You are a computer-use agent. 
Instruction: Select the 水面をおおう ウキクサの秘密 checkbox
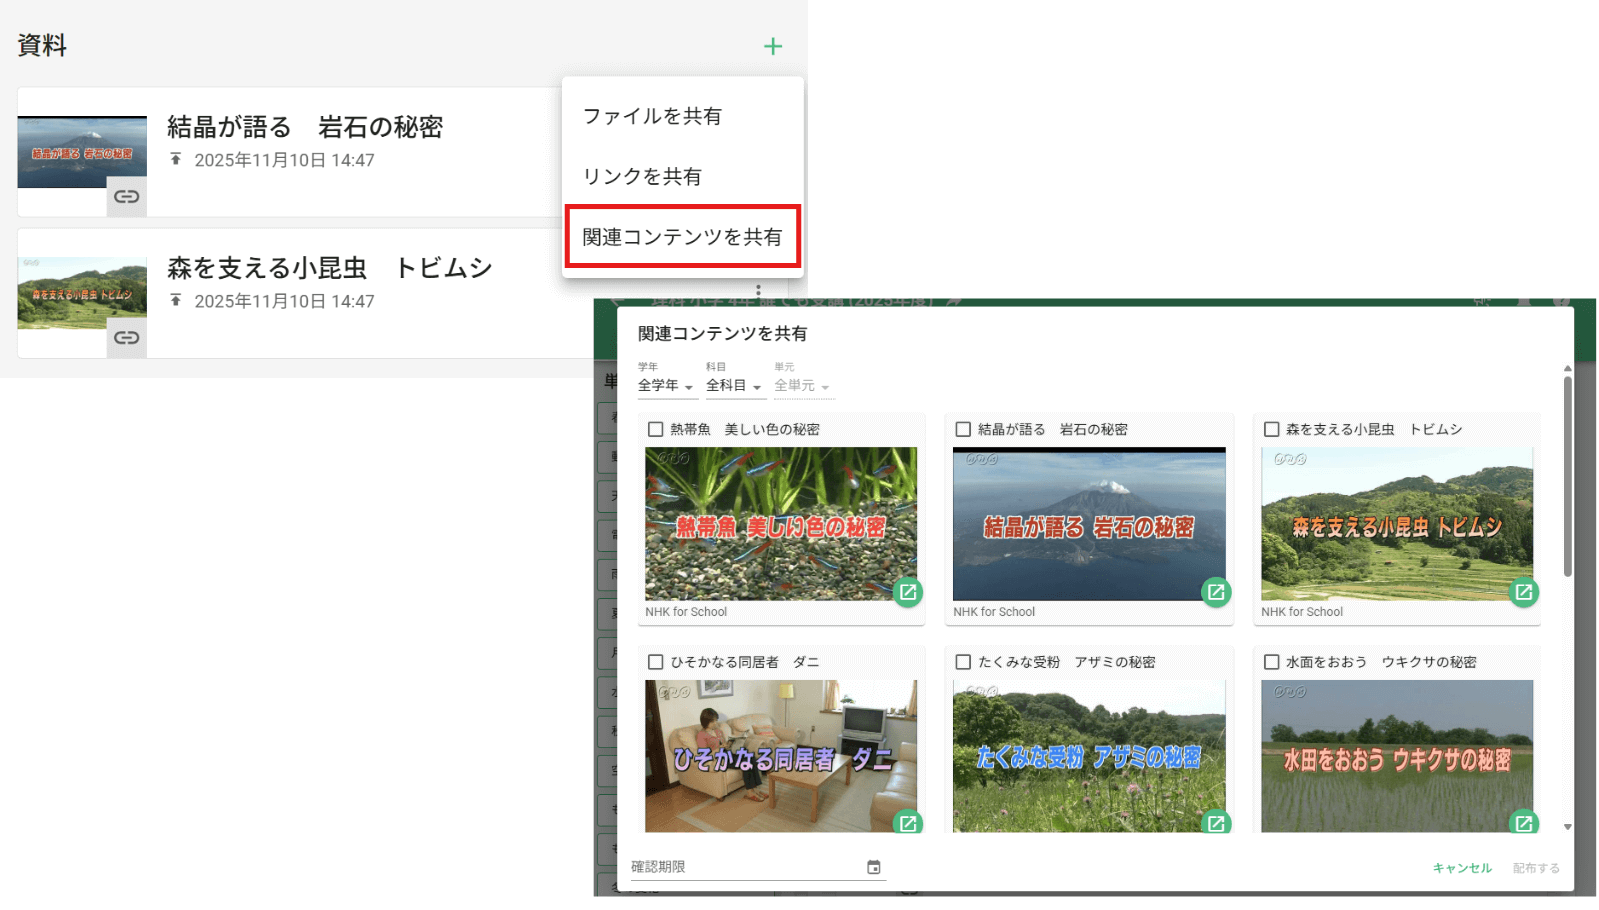[1272, 662]
